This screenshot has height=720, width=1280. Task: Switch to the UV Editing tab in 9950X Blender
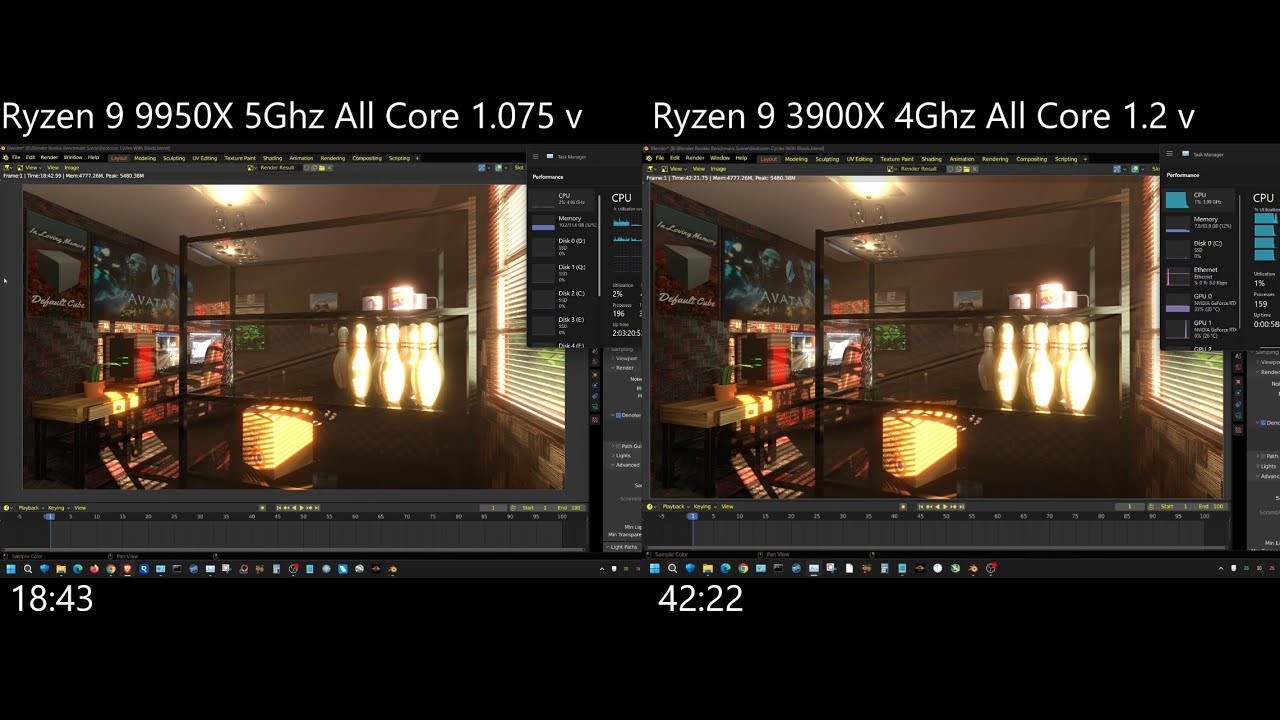[204, 158]
